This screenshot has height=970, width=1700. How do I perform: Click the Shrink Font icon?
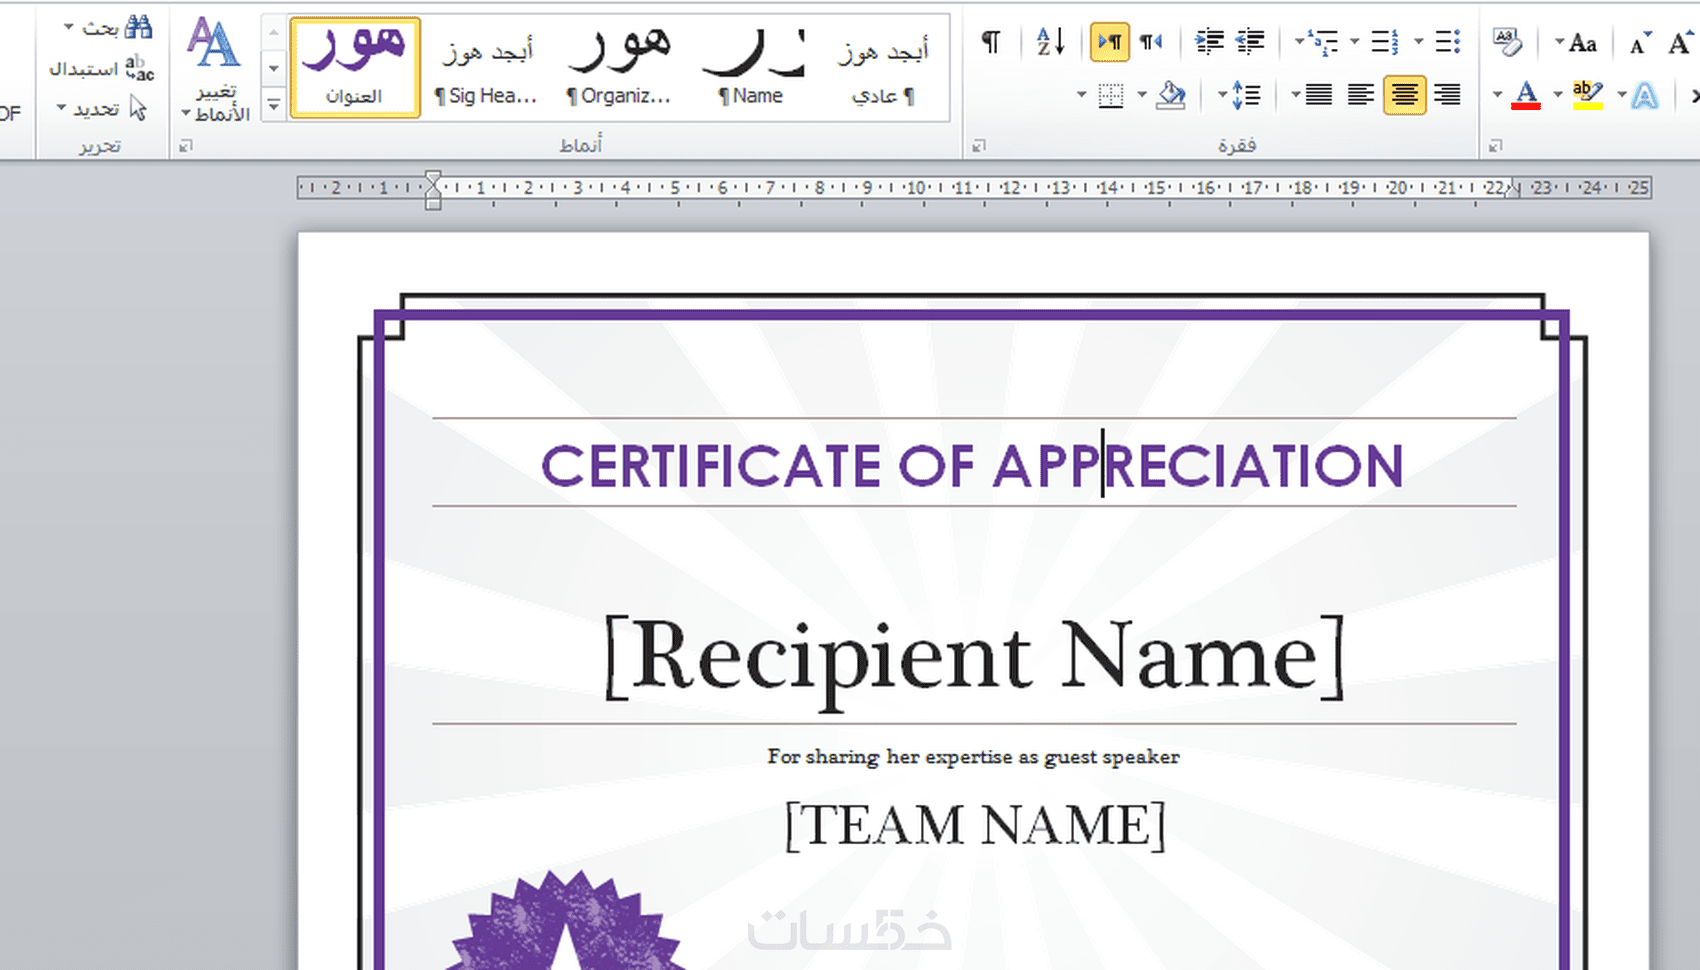point(1640,43)
